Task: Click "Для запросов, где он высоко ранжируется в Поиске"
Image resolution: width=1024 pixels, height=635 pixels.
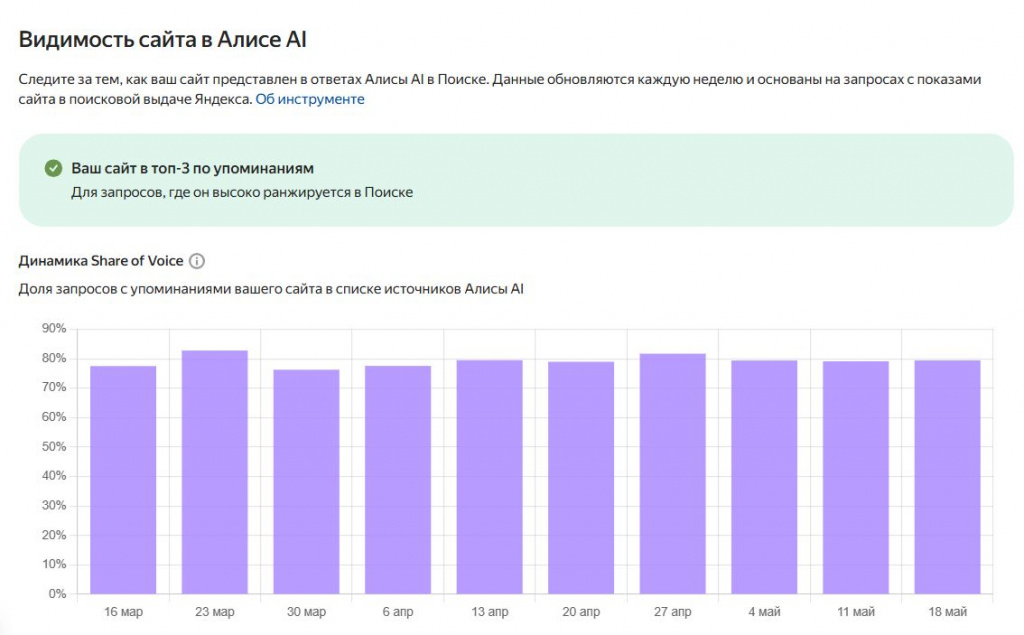Action: coord(242,193)
